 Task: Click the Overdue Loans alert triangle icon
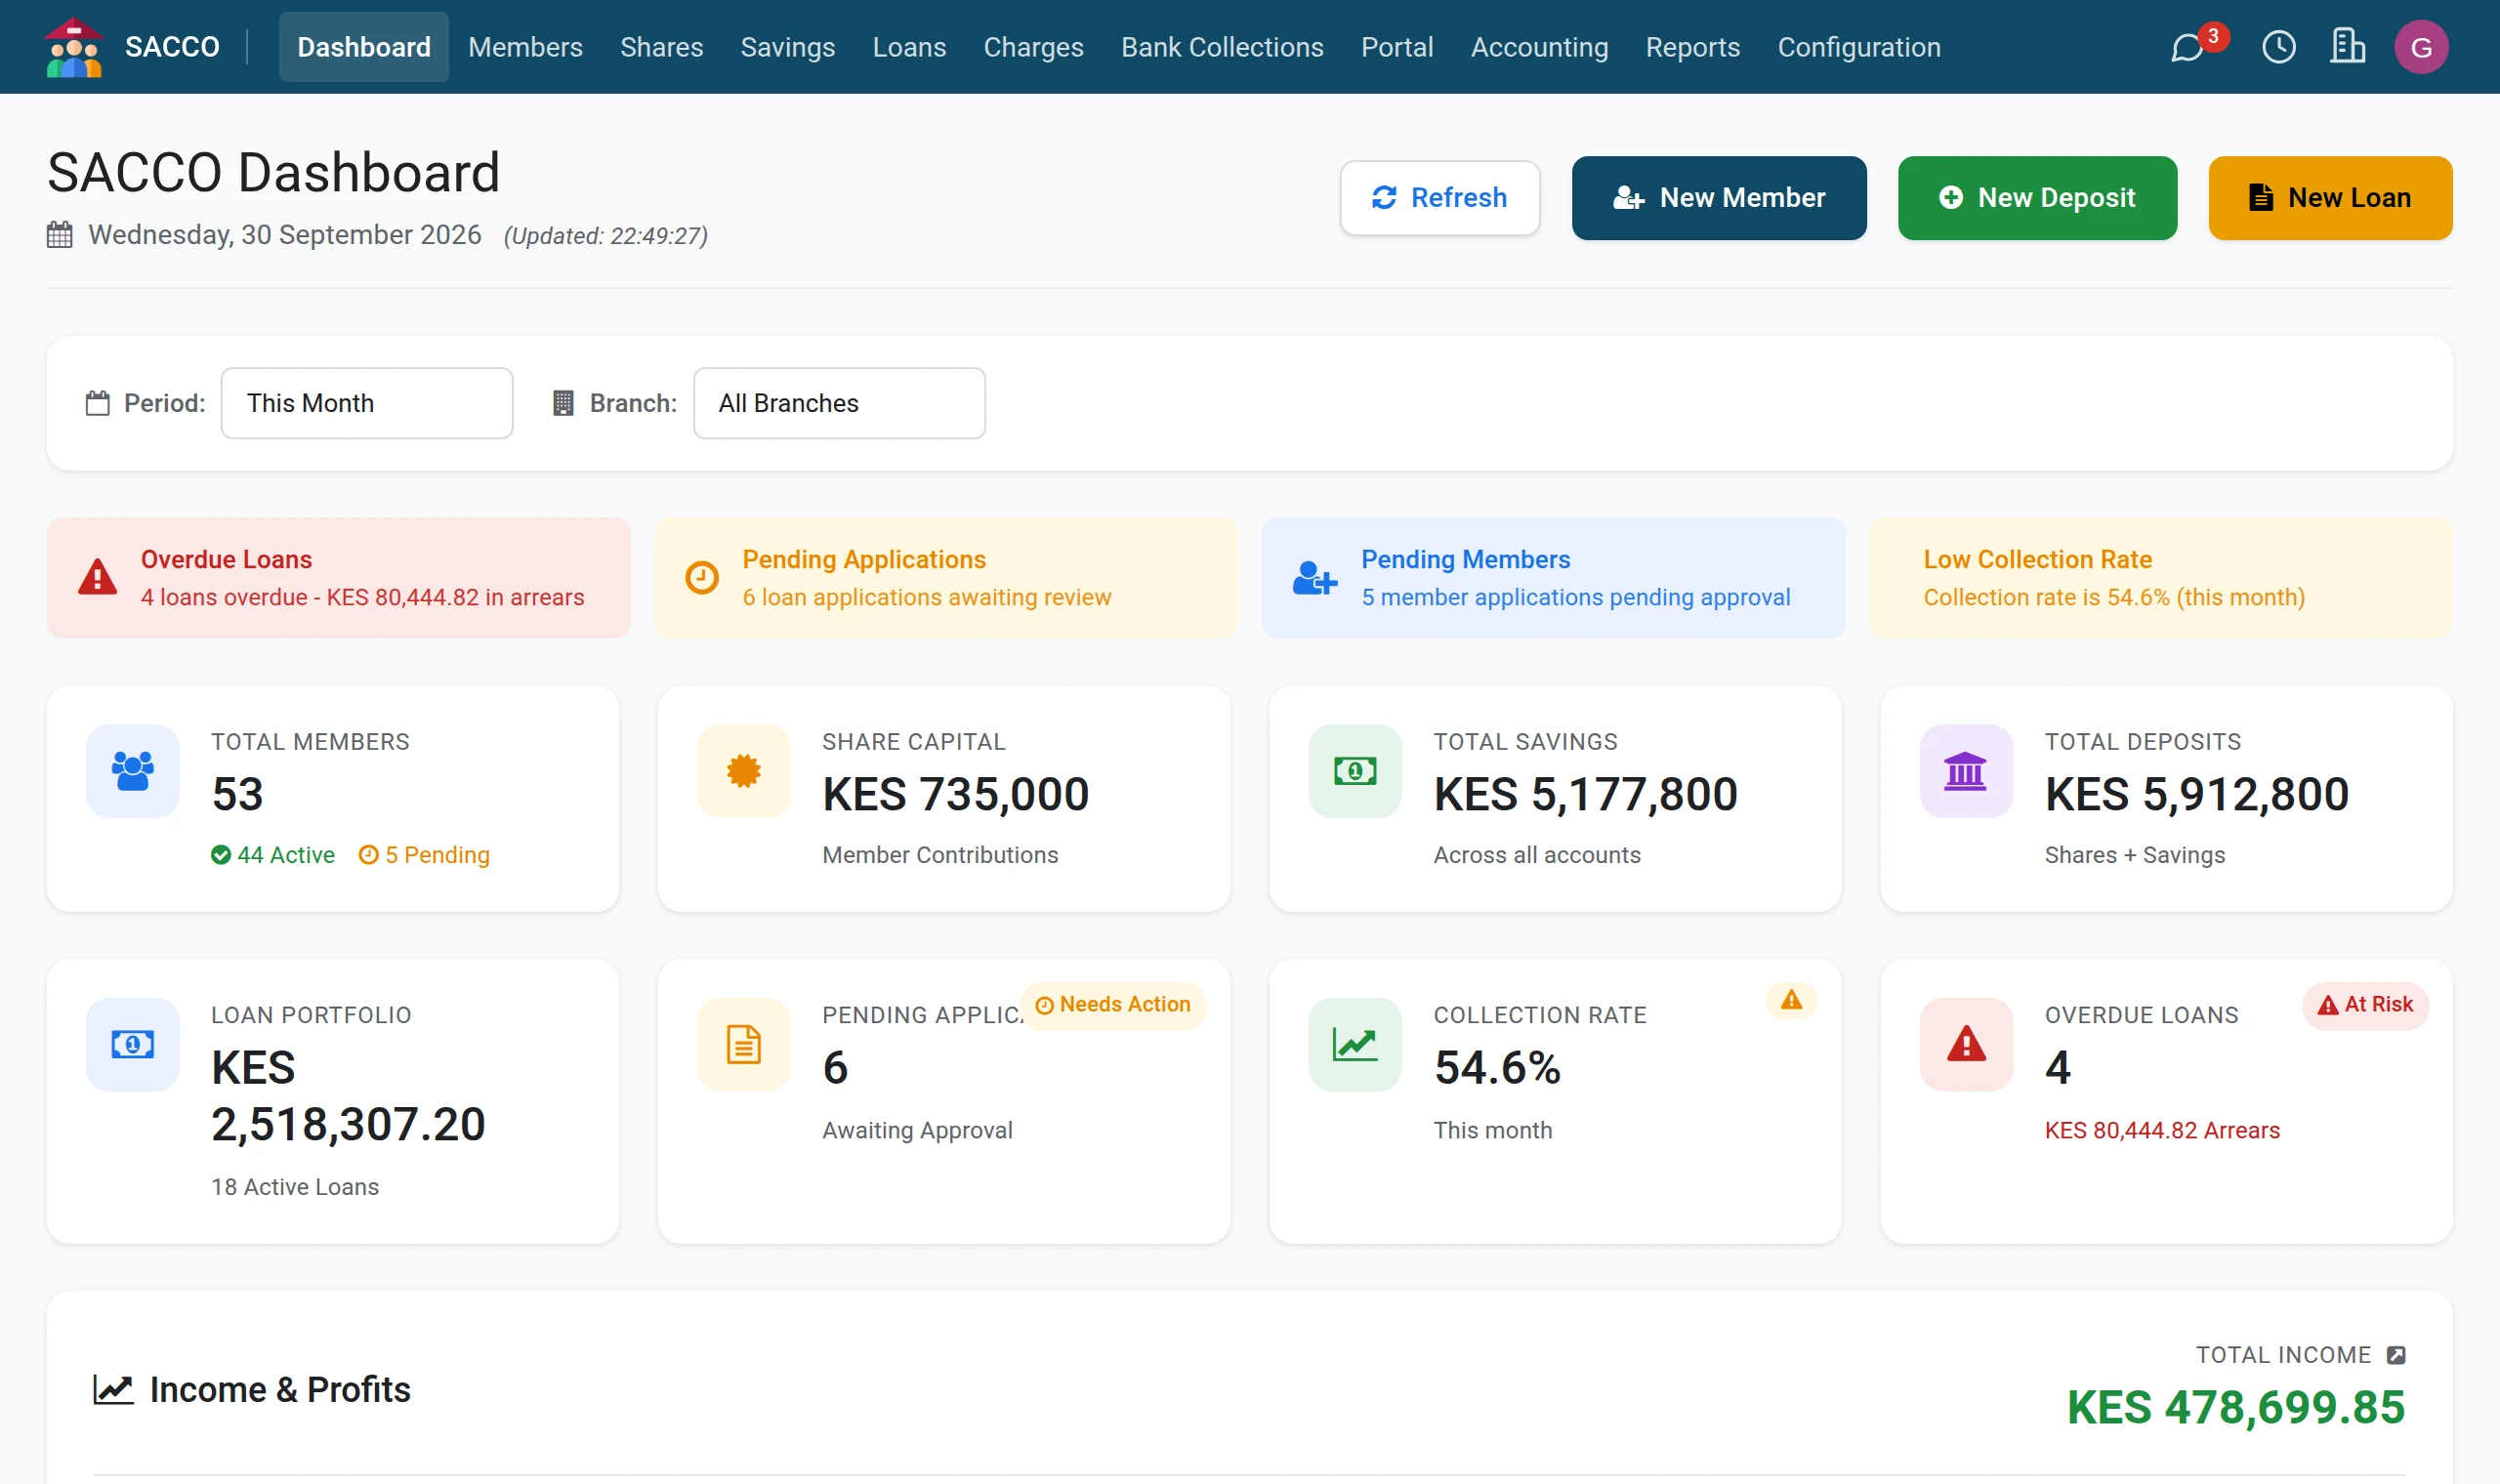point(98,577)
